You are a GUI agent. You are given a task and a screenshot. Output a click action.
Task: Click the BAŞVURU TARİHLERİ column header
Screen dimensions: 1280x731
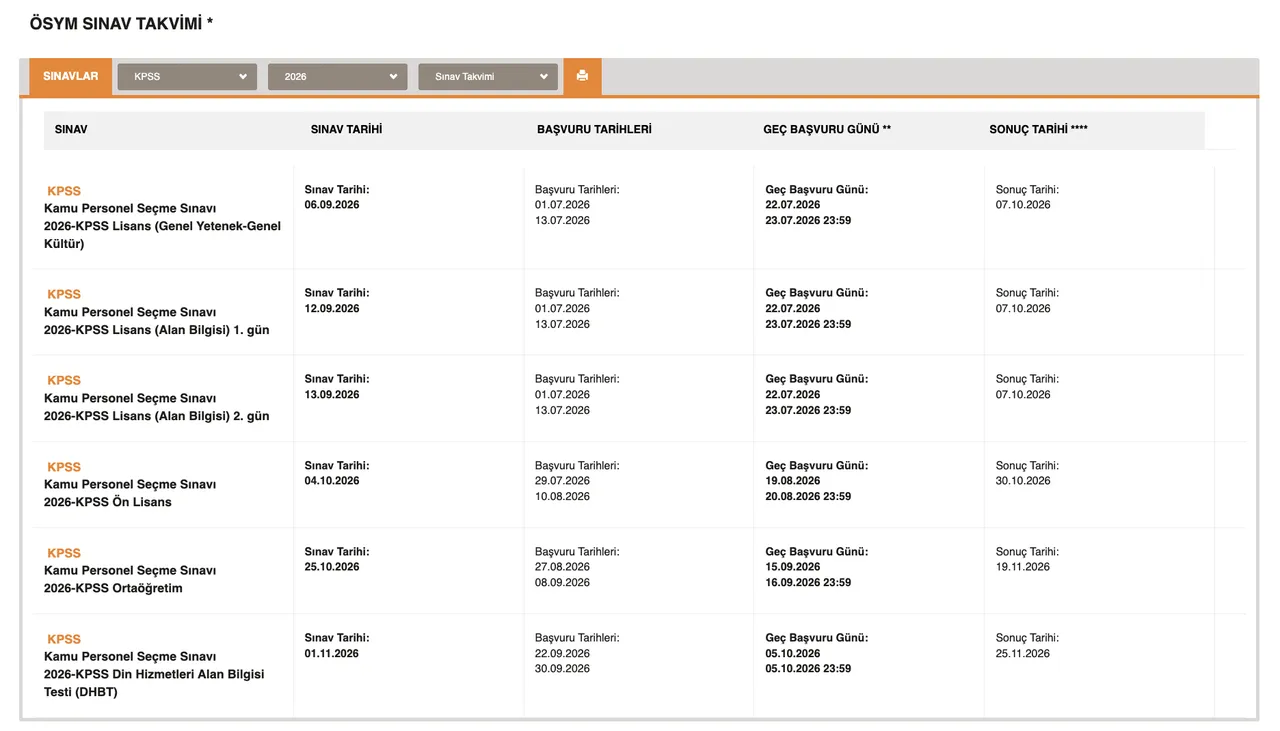point(594,130)
